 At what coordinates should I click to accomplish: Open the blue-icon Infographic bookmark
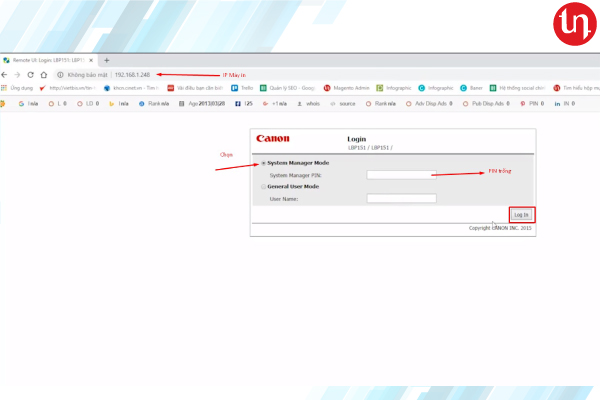(x=436, y=88)
